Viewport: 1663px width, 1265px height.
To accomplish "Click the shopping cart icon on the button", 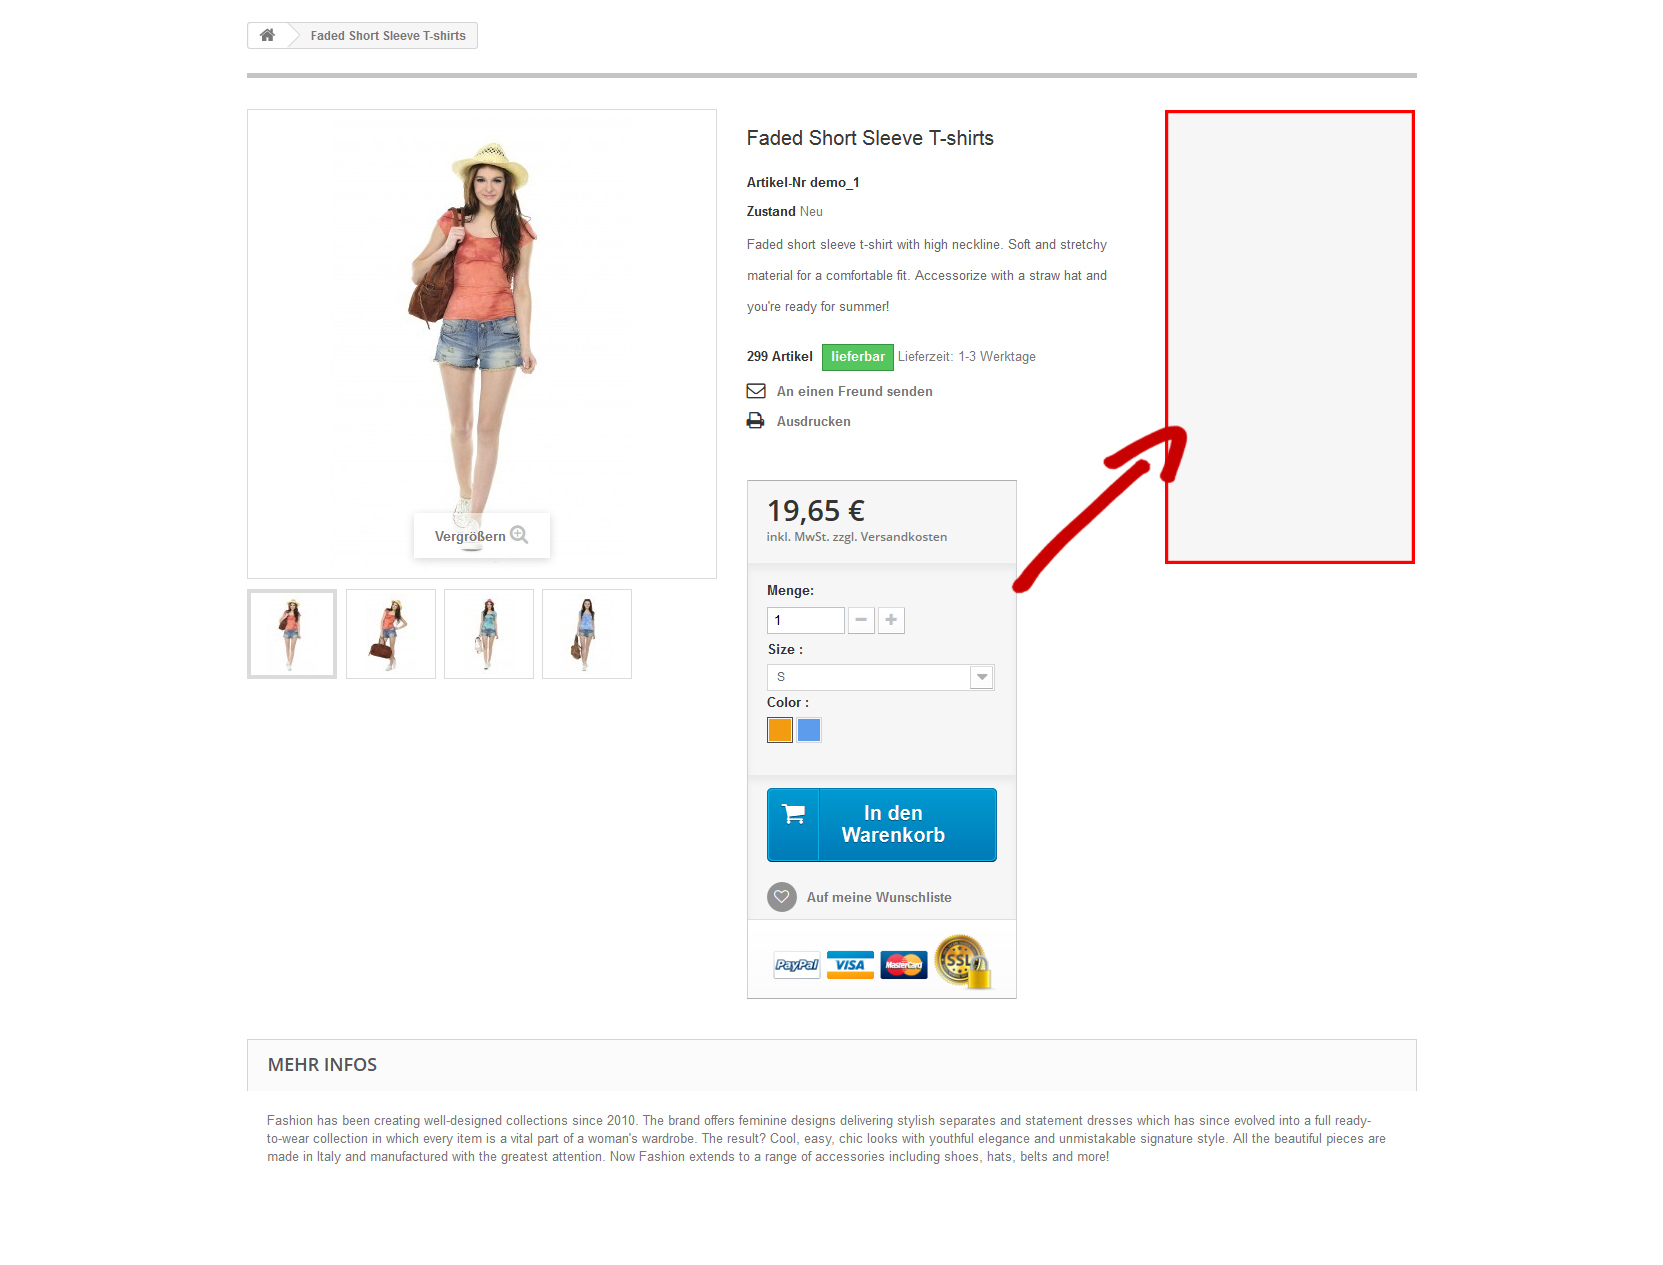I will (793, 814).
